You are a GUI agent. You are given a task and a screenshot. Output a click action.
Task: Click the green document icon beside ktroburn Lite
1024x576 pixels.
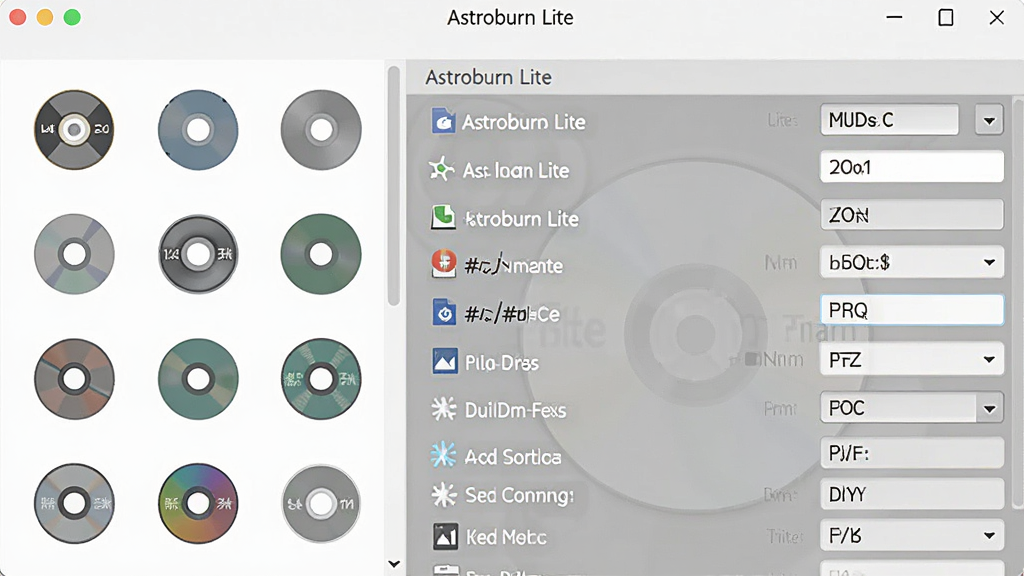pos(443,217)
